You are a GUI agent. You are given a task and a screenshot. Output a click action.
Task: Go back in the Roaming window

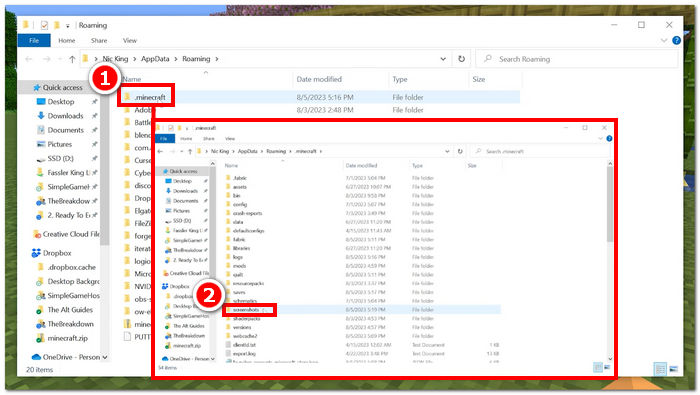click(x=29, y=59)
